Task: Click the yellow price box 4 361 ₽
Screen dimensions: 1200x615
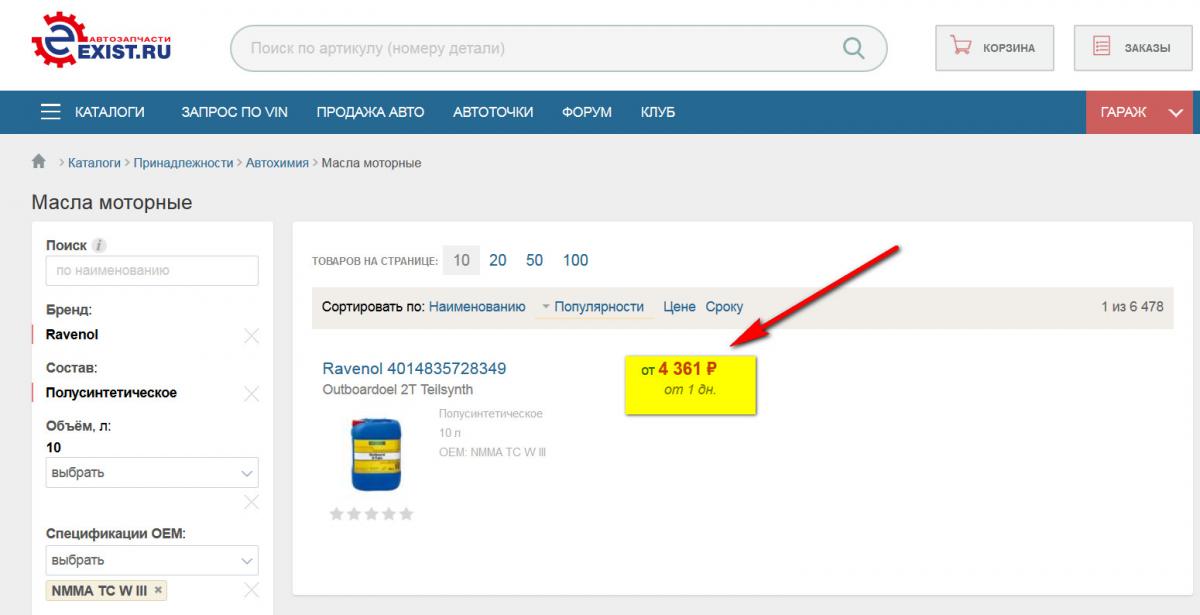Action: pyautogui.click(x=691, y=382)
